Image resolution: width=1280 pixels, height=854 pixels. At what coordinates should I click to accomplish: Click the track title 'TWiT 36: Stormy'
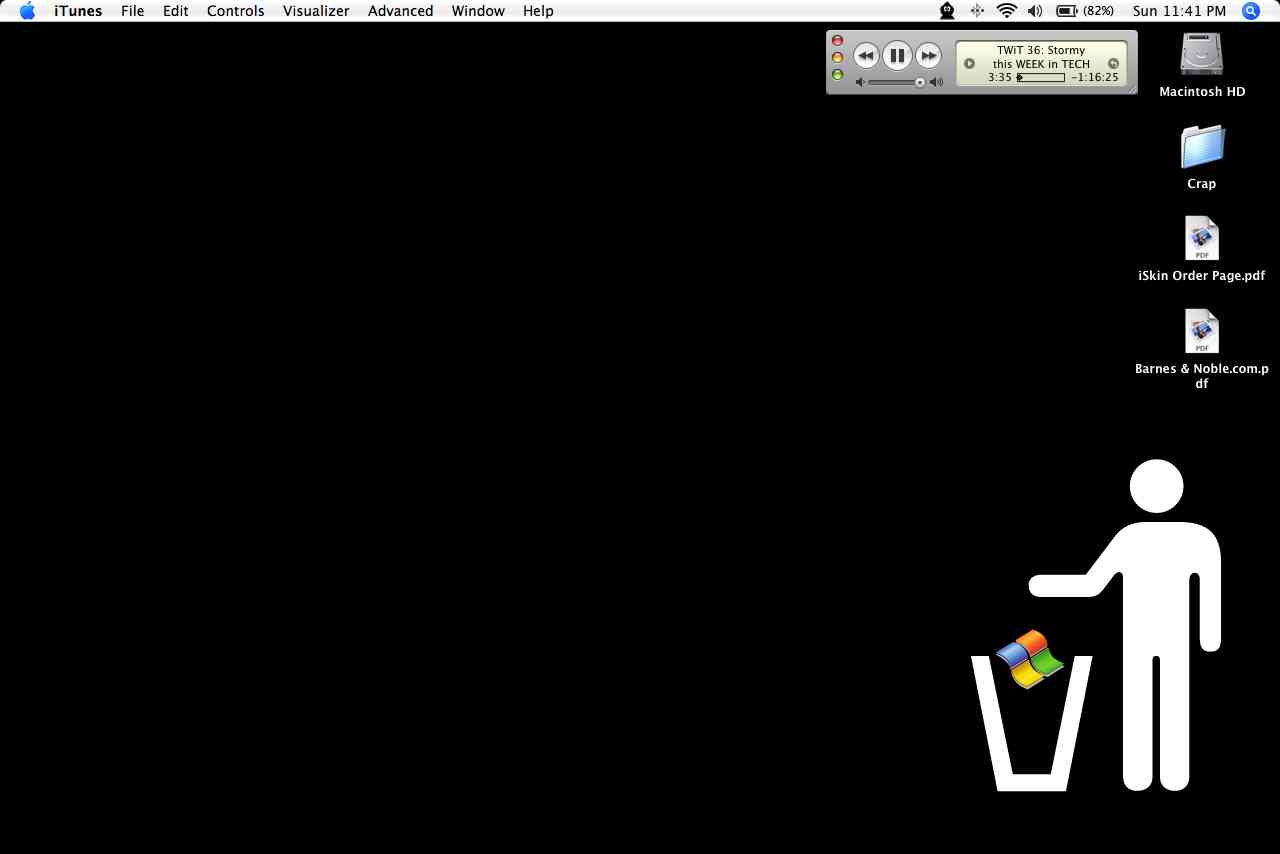click(1041, 50)
